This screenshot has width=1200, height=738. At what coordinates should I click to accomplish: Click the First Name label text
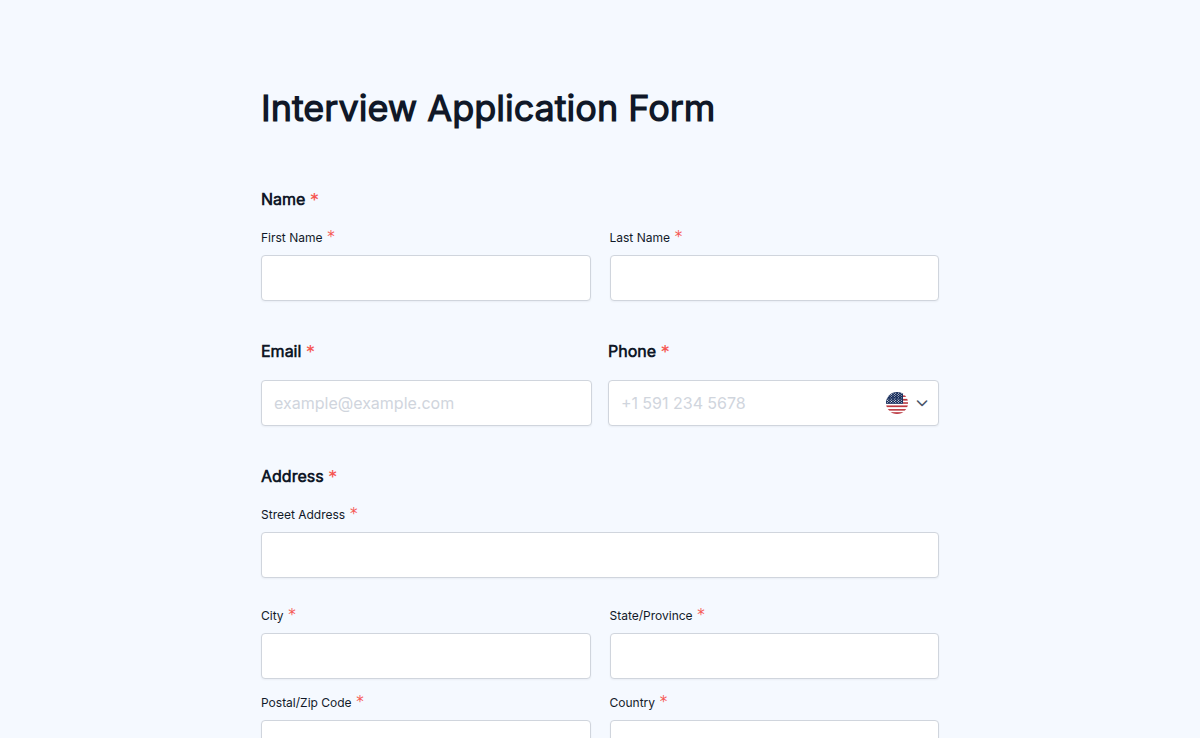click(290, 237)
